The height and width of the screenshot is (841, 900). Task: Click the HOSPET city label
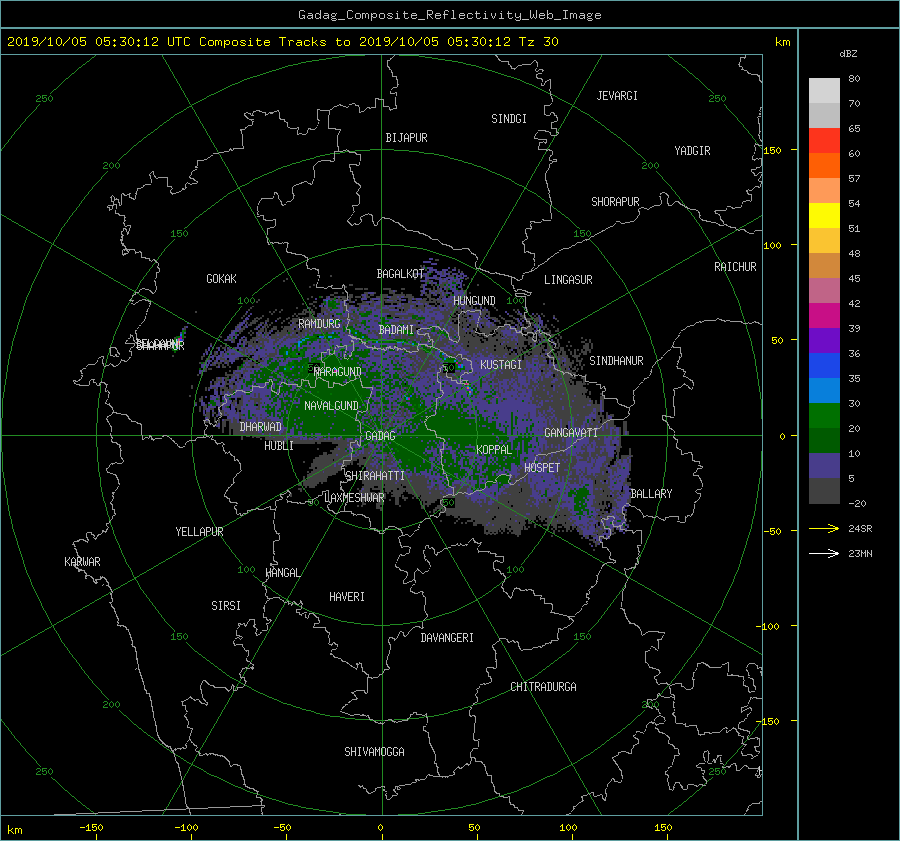pos(542,468)
